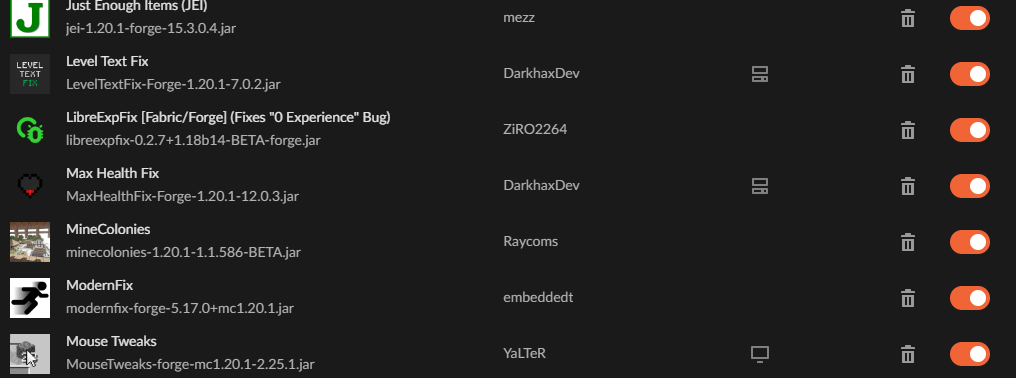Open the MineColonies mod thumbnail

30,242
